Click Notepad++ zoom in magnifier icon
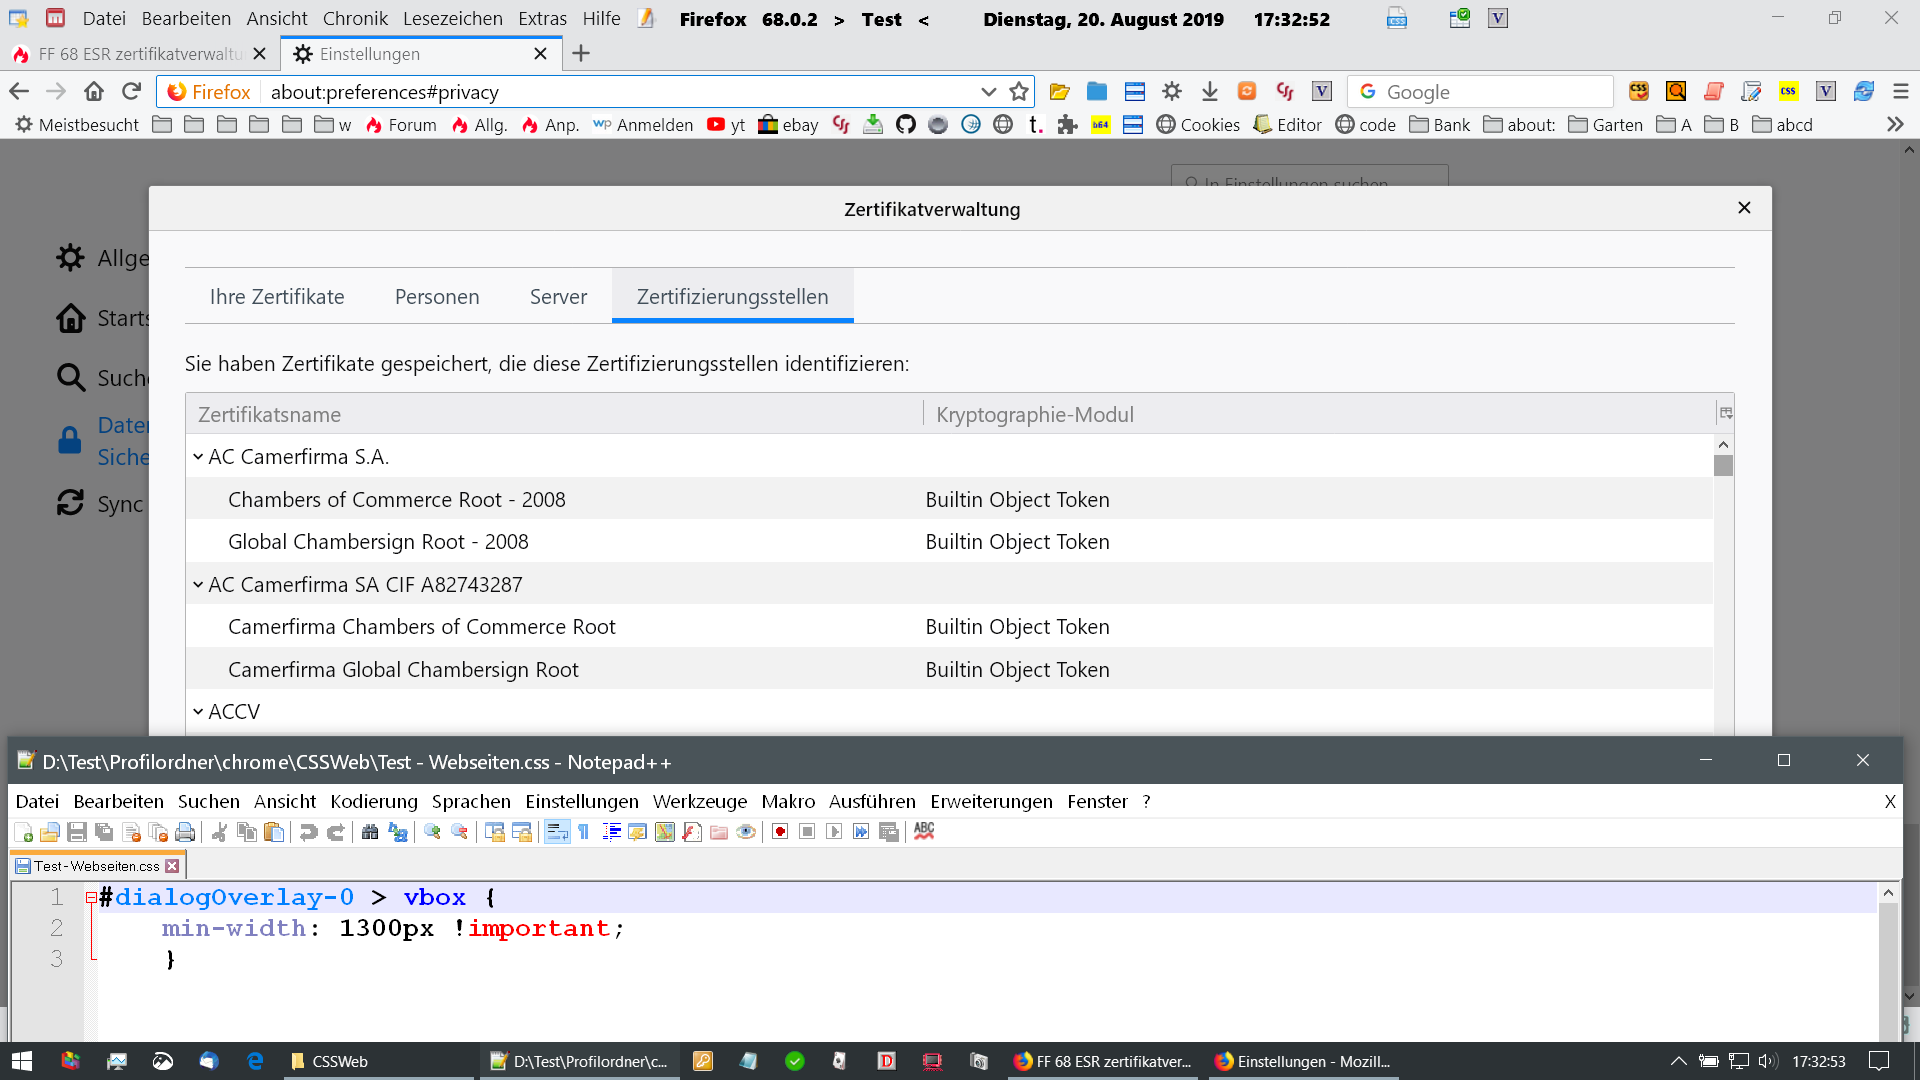The width and height of the screenshot is (1920, 1080). pyautogui.click(x=432, y=832)
